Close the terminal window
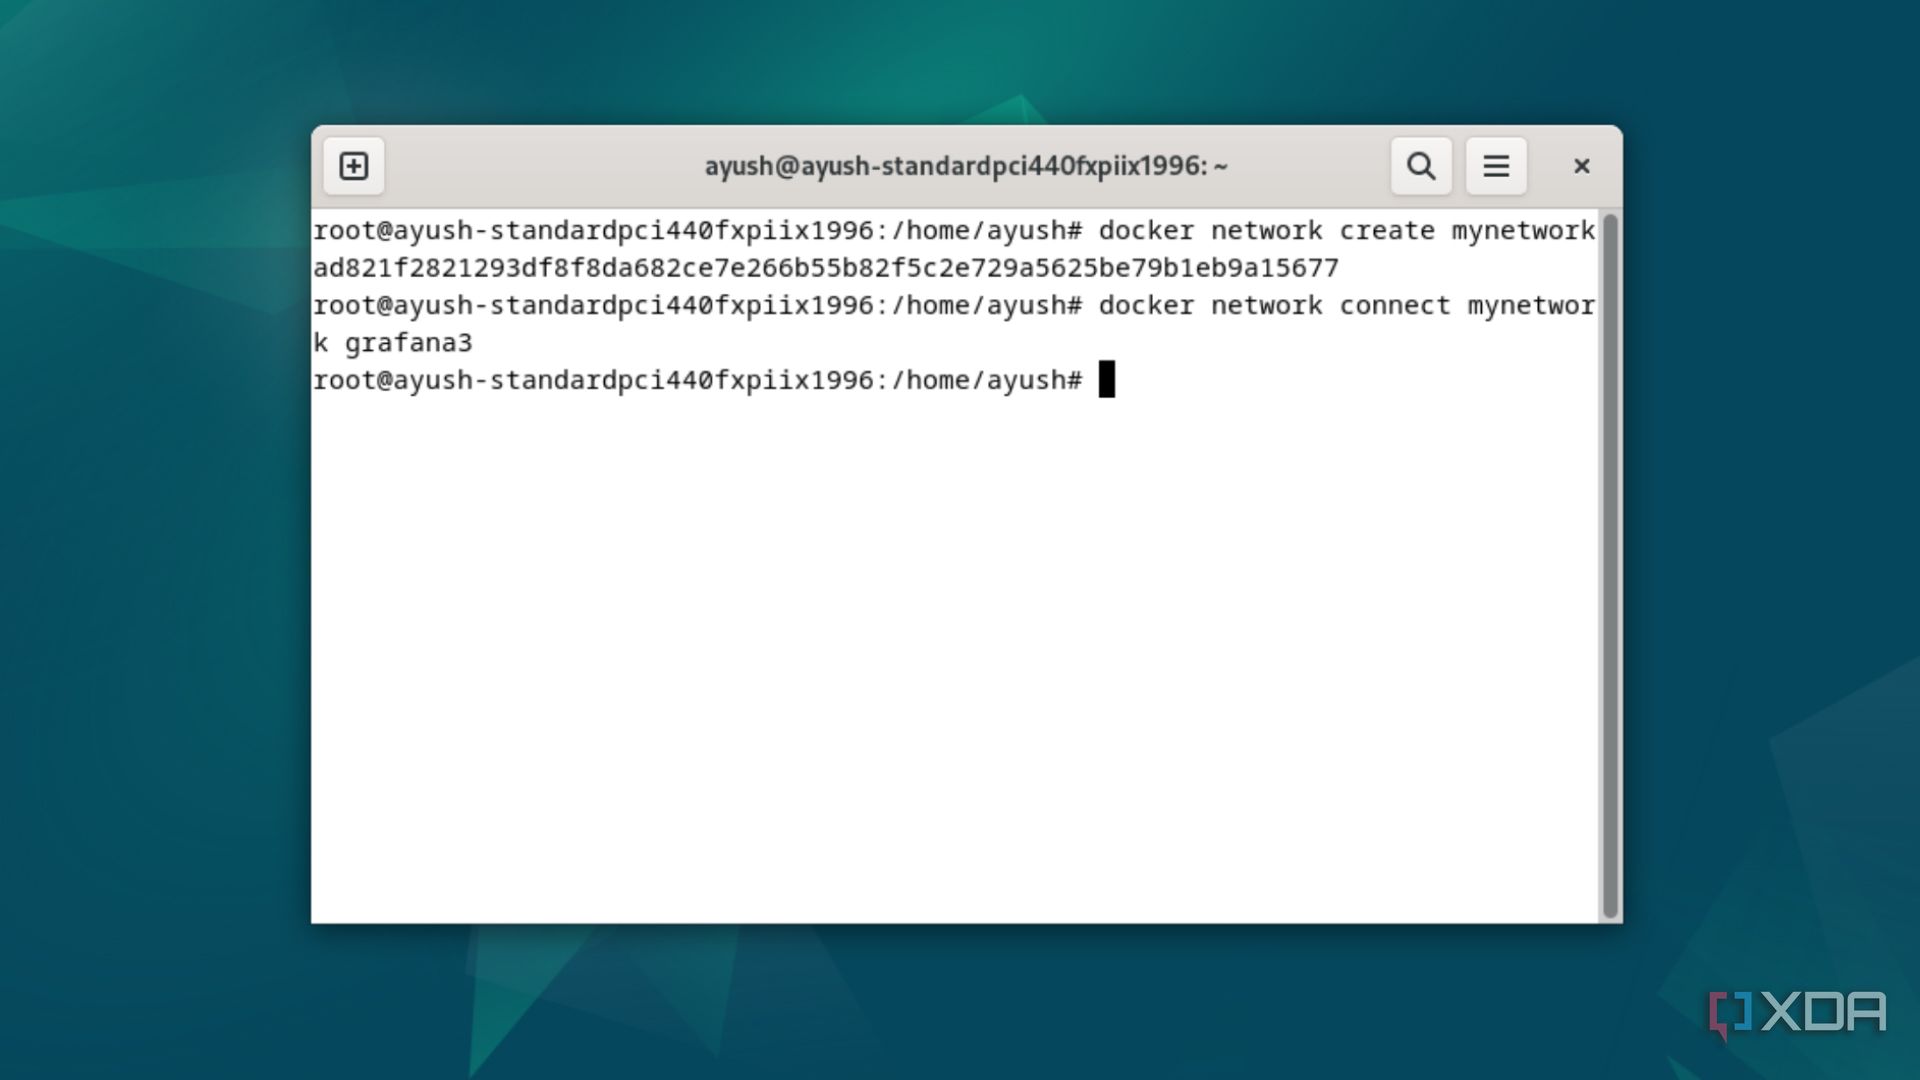Viewport: 1920px width, 1080px height. coord(1581,166)
